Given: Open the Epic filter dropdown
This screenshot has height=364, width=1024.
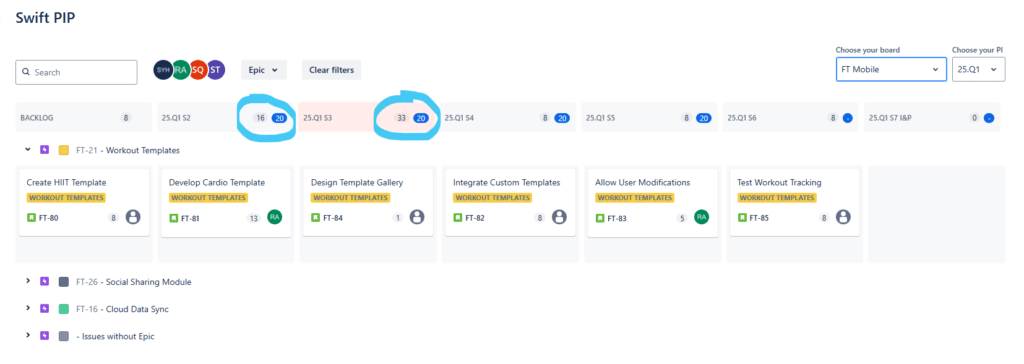Looking at the screenshot, I should click(264, 70).
